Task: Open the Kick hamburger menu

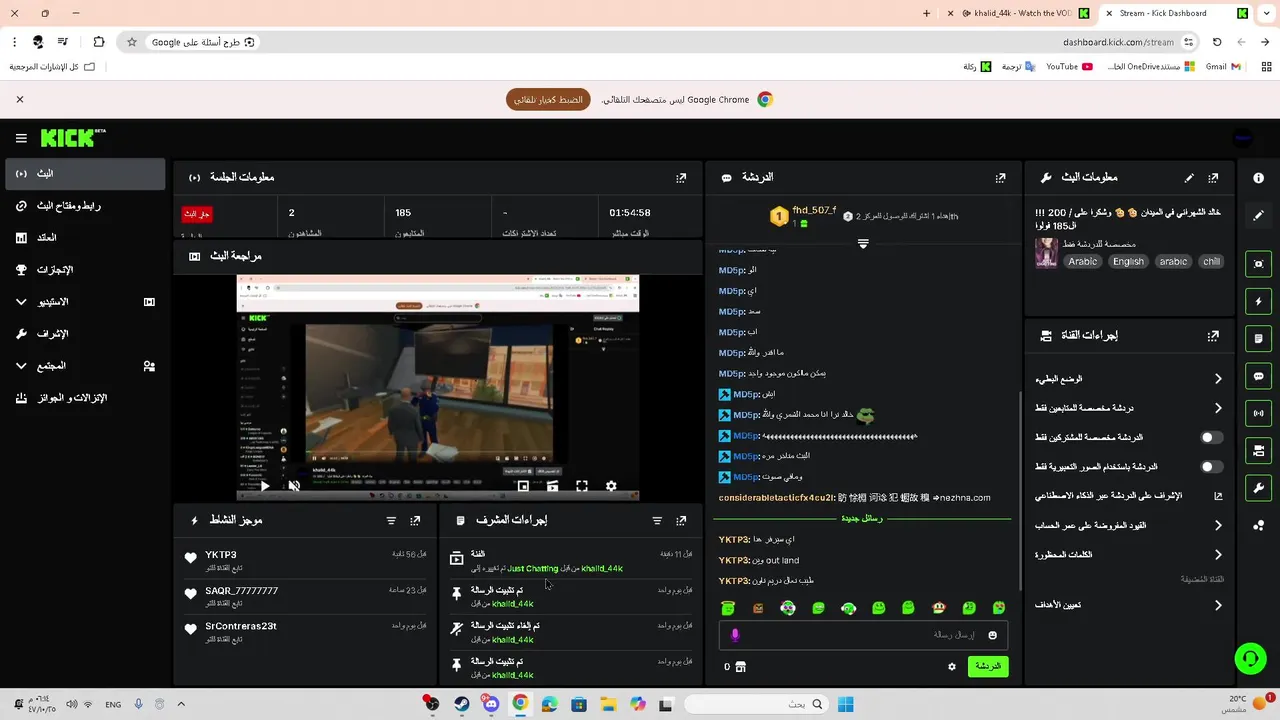Action: click(x=21, y=138)
